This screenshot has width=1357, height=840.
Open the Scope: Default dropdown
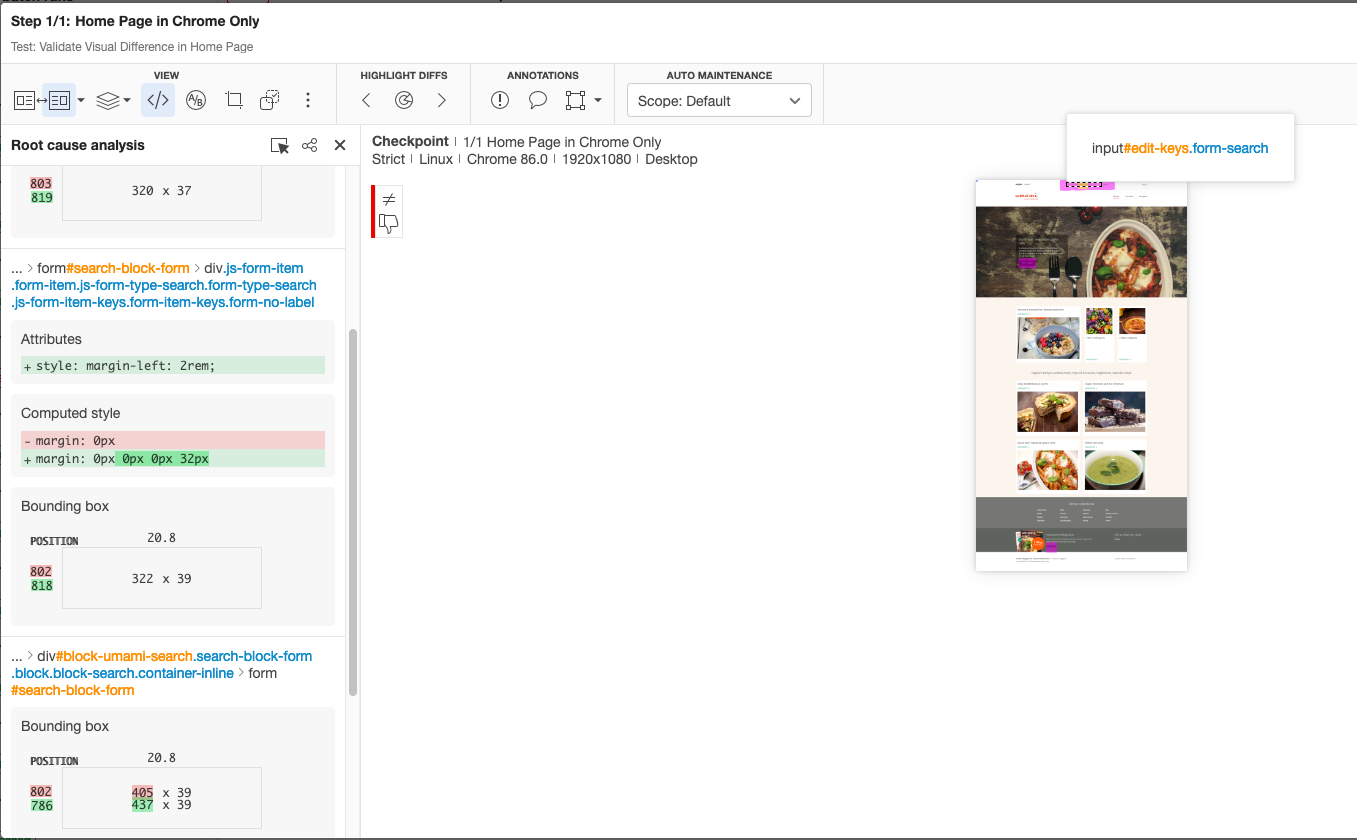(719, 100)
